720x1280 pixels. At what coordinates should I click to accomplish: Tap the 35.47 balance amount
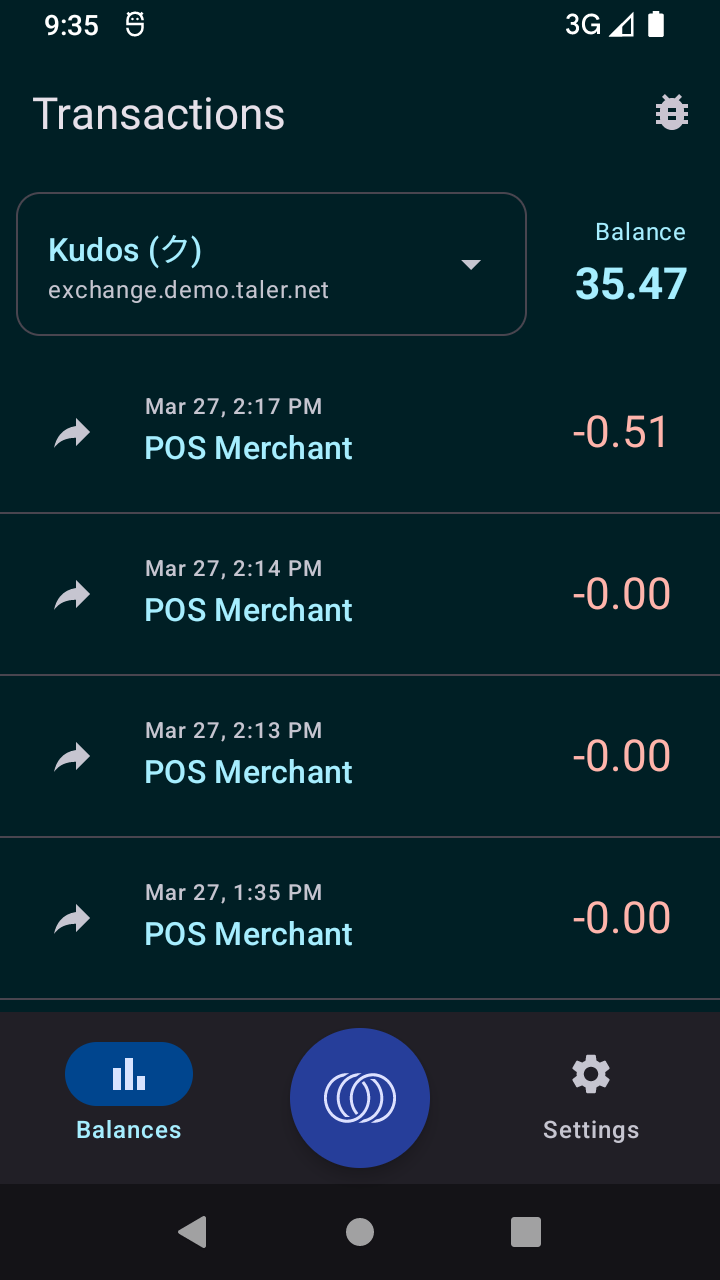631,284
